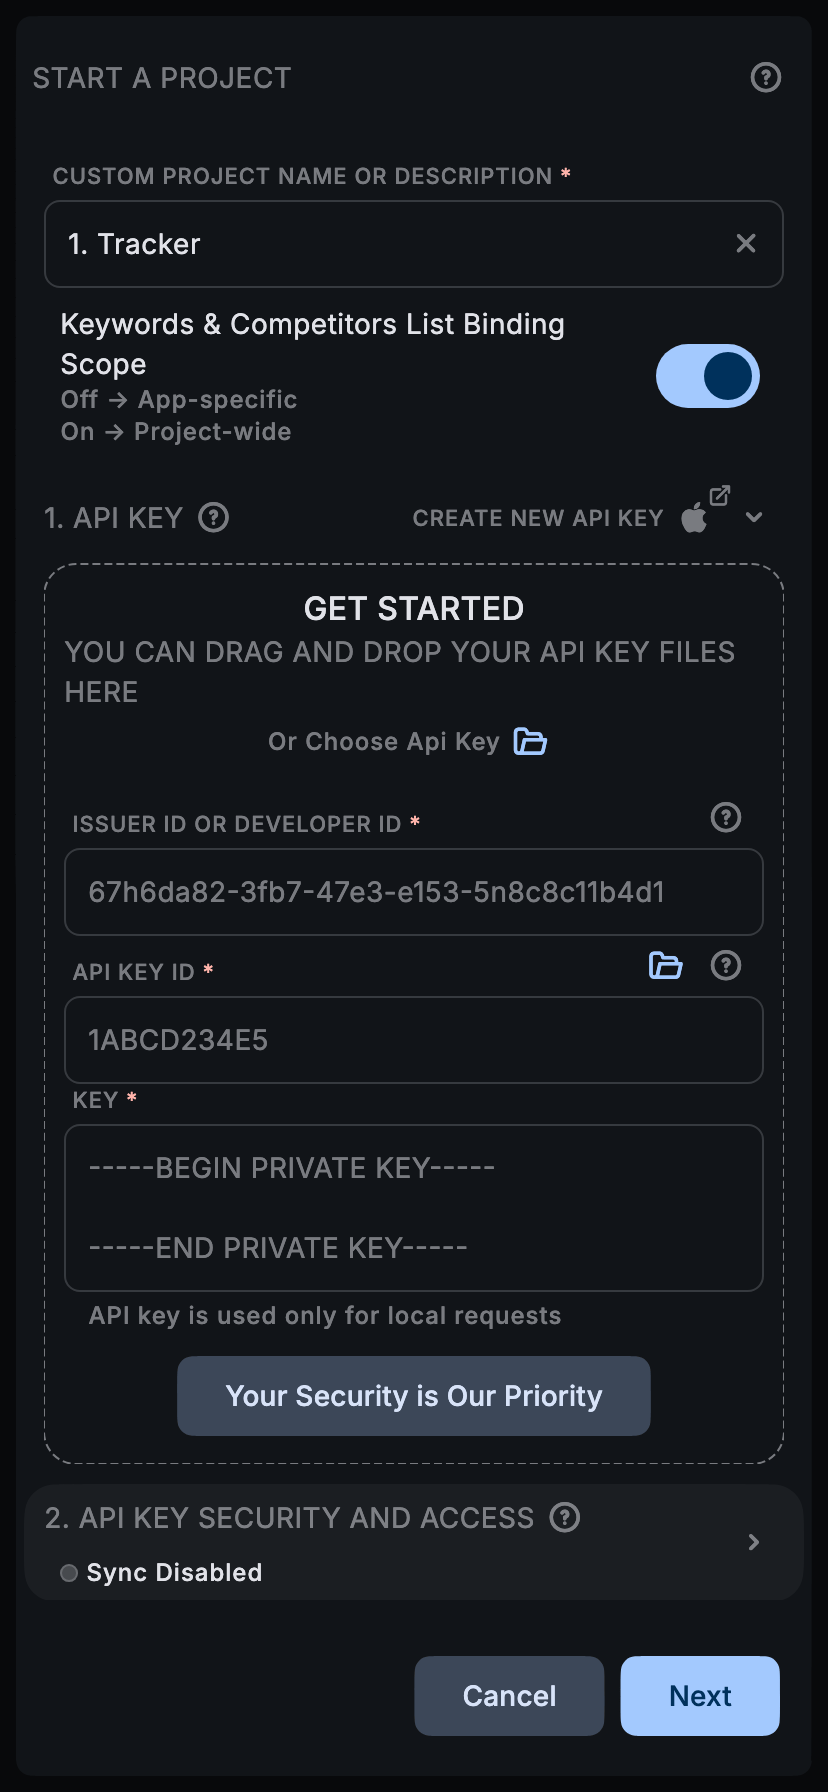Click the API Key ID input field

click(413, 1040)
